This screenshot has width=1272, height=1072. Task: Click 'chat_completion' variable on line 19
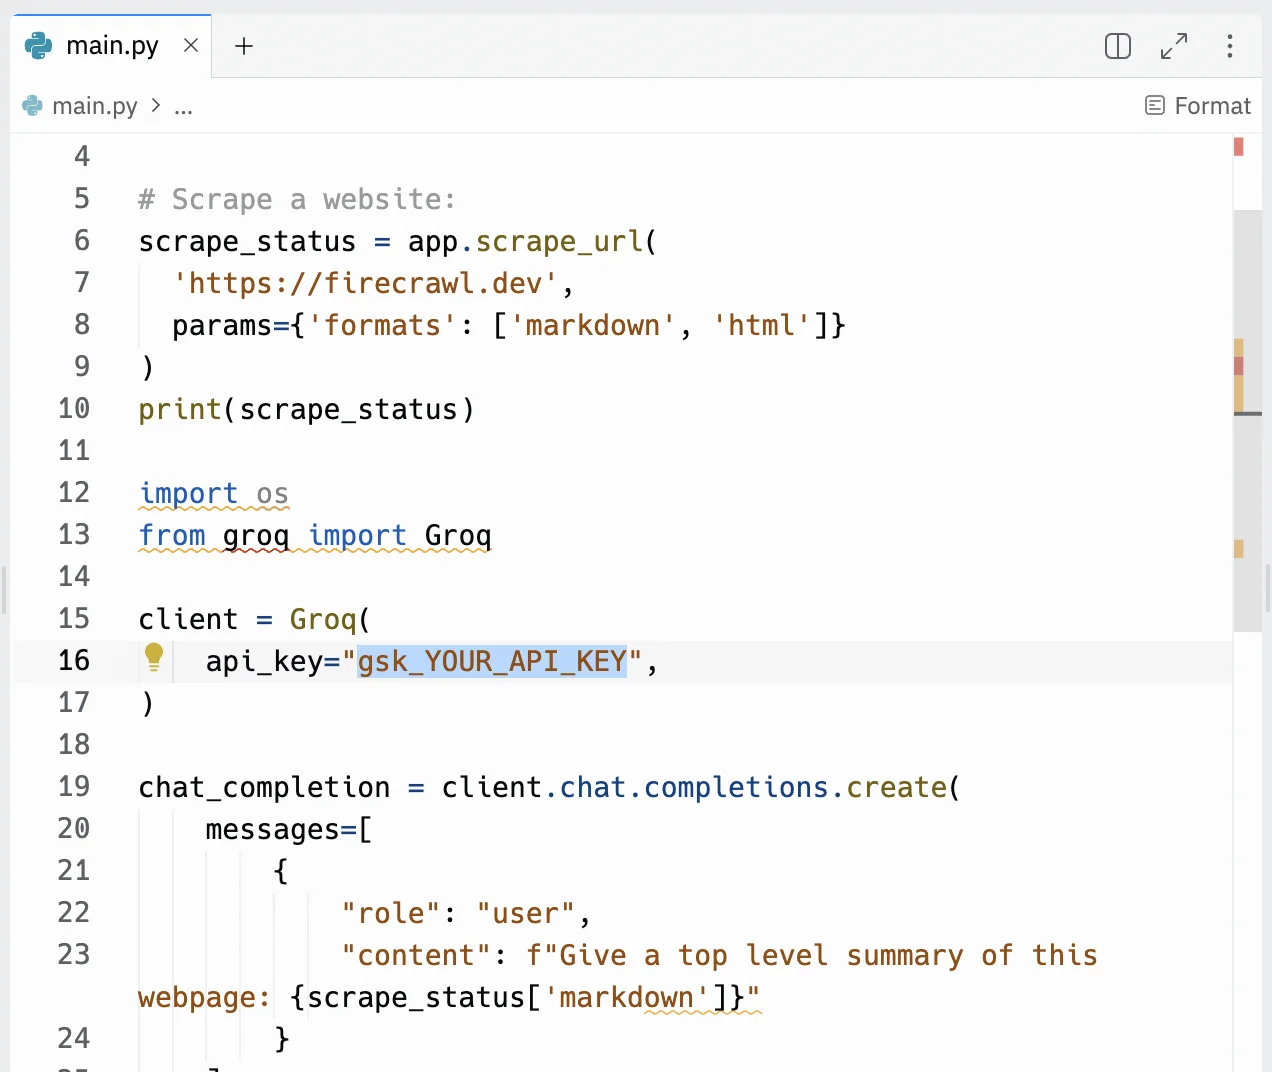(264, 787)
